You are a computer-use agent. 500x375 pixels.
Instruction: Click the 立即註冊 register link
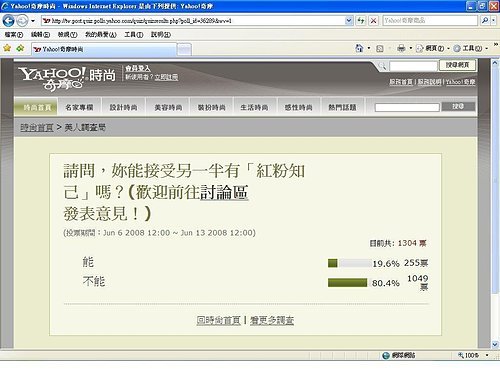click(166, 77)
